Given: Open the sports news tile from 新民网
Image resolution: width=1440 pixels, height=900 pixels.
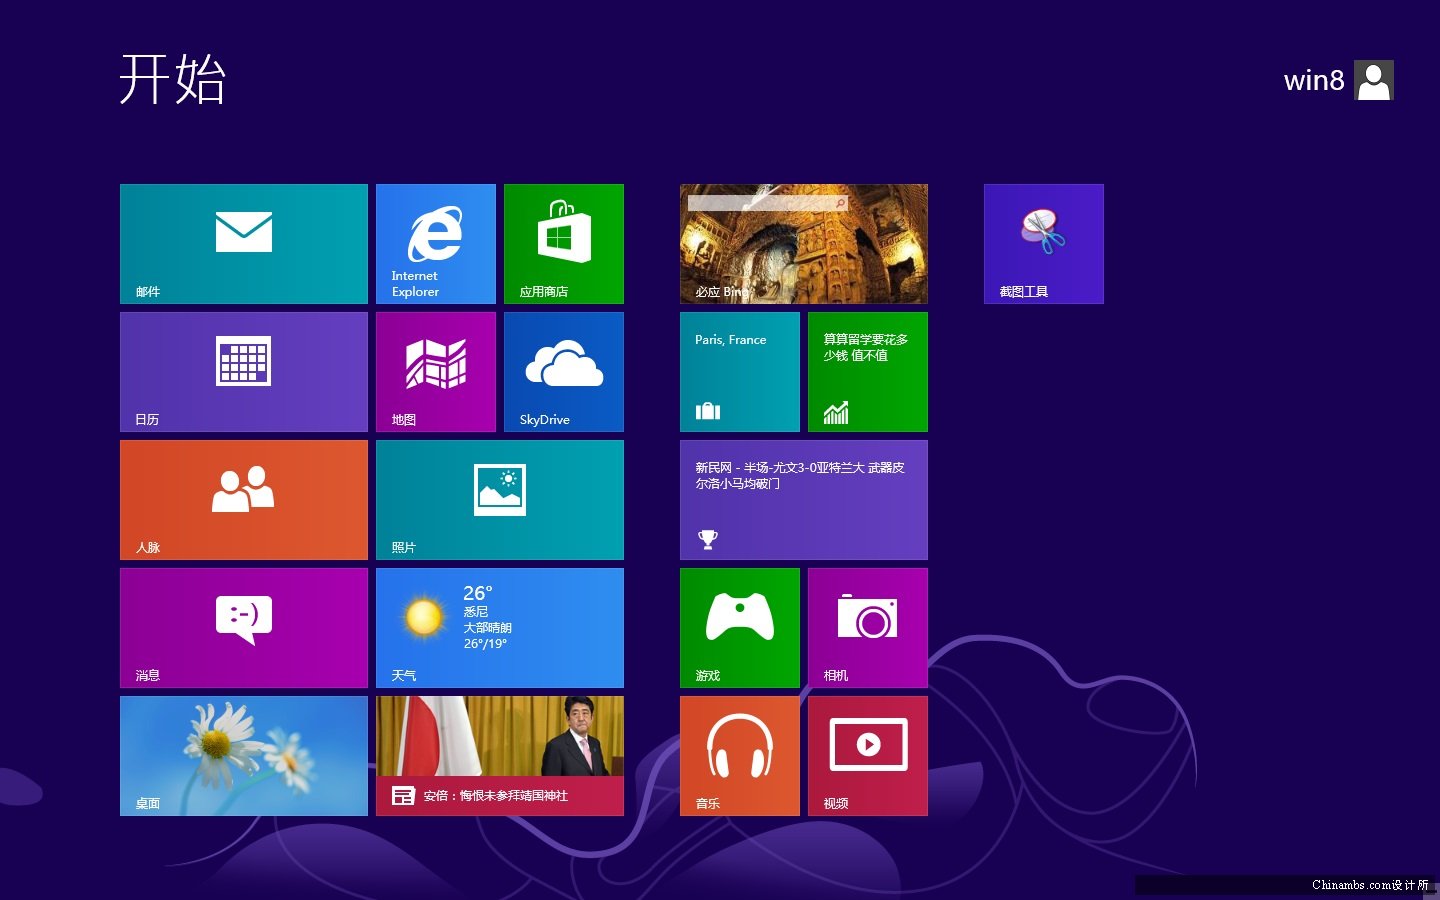Looking at the screenshot, I should tap(803, 499).
